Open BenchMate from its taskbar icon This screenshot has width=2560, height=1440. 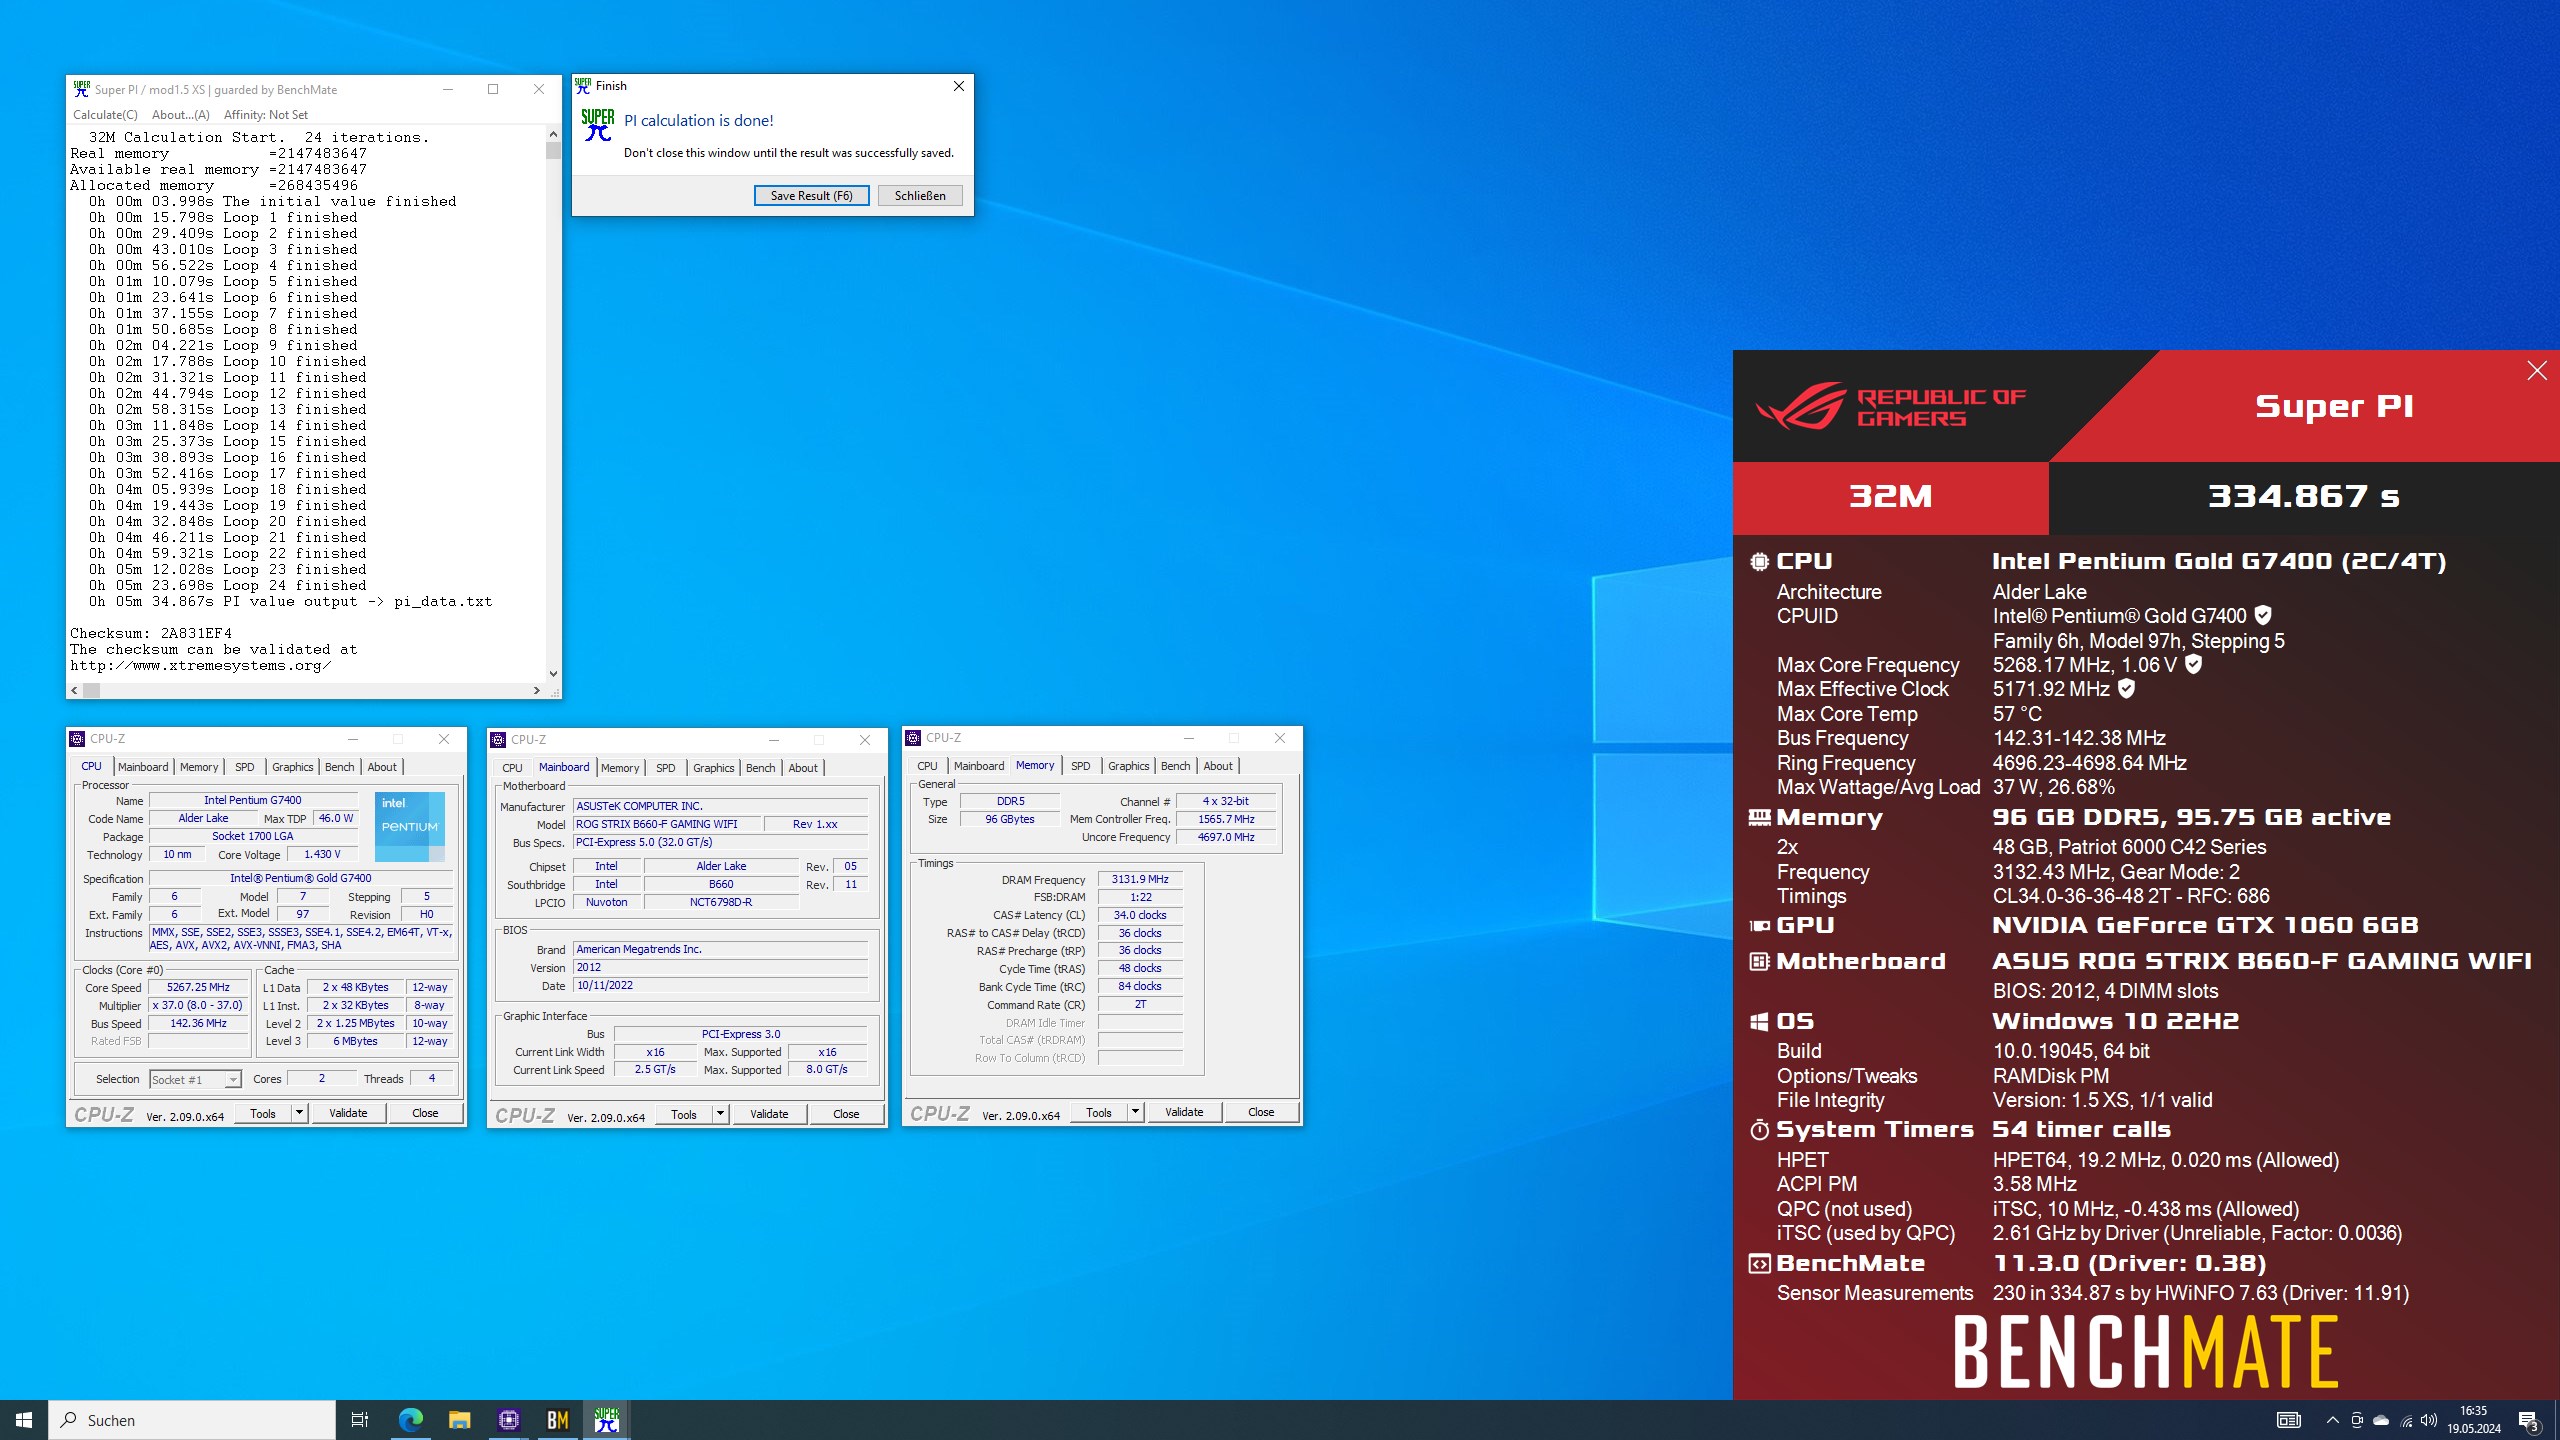(x=557, y=1420)
